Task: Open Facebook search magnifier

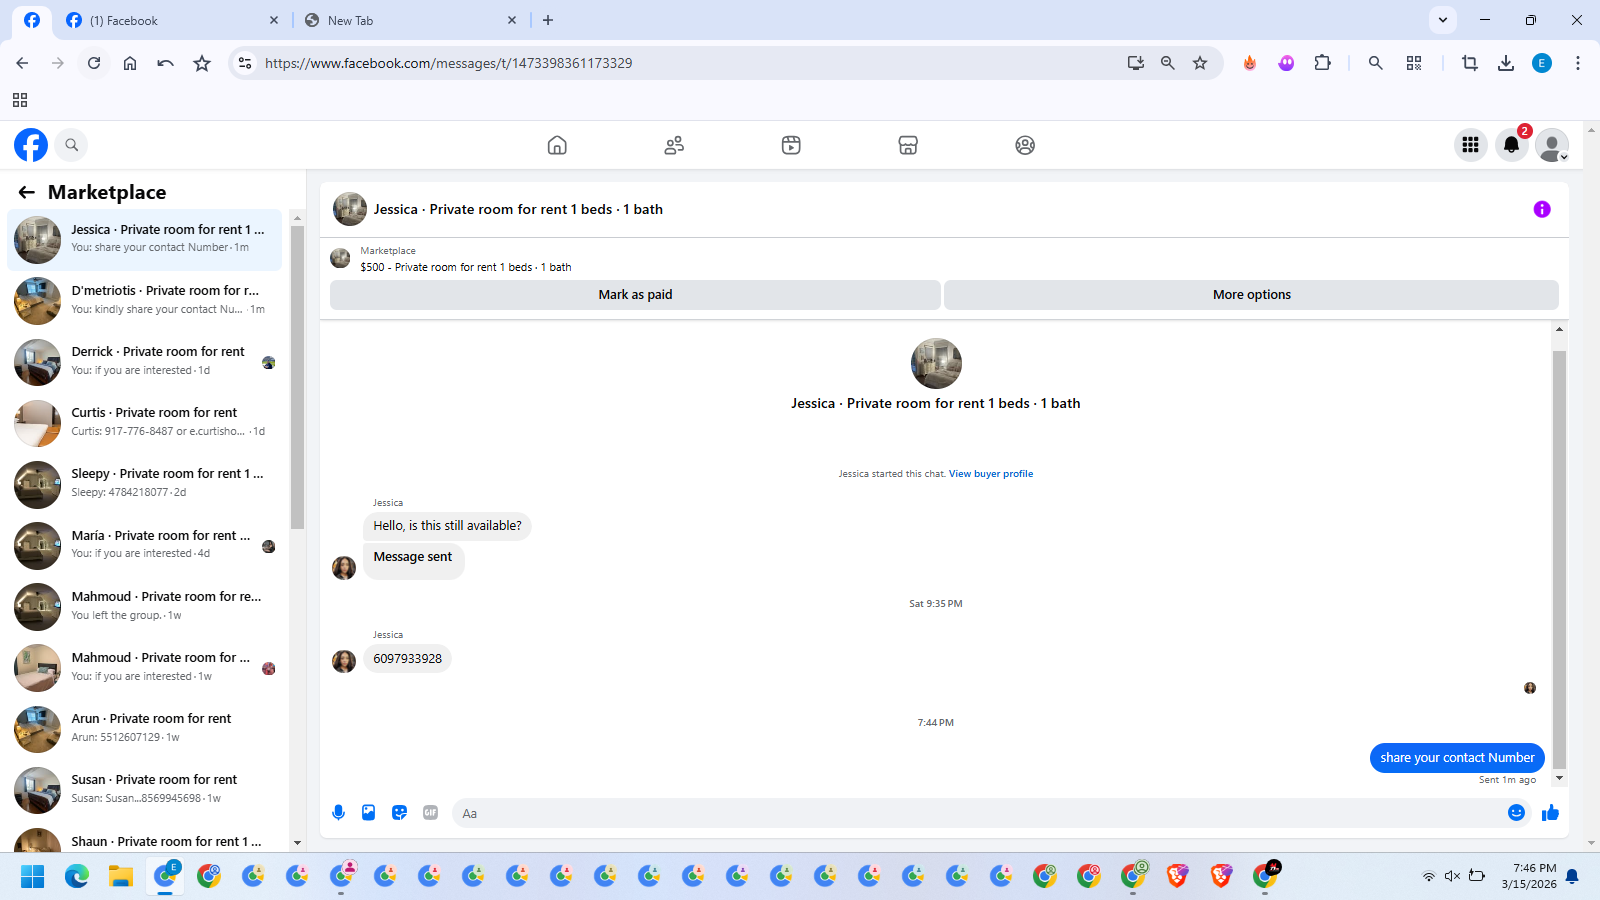Action: 71,145
